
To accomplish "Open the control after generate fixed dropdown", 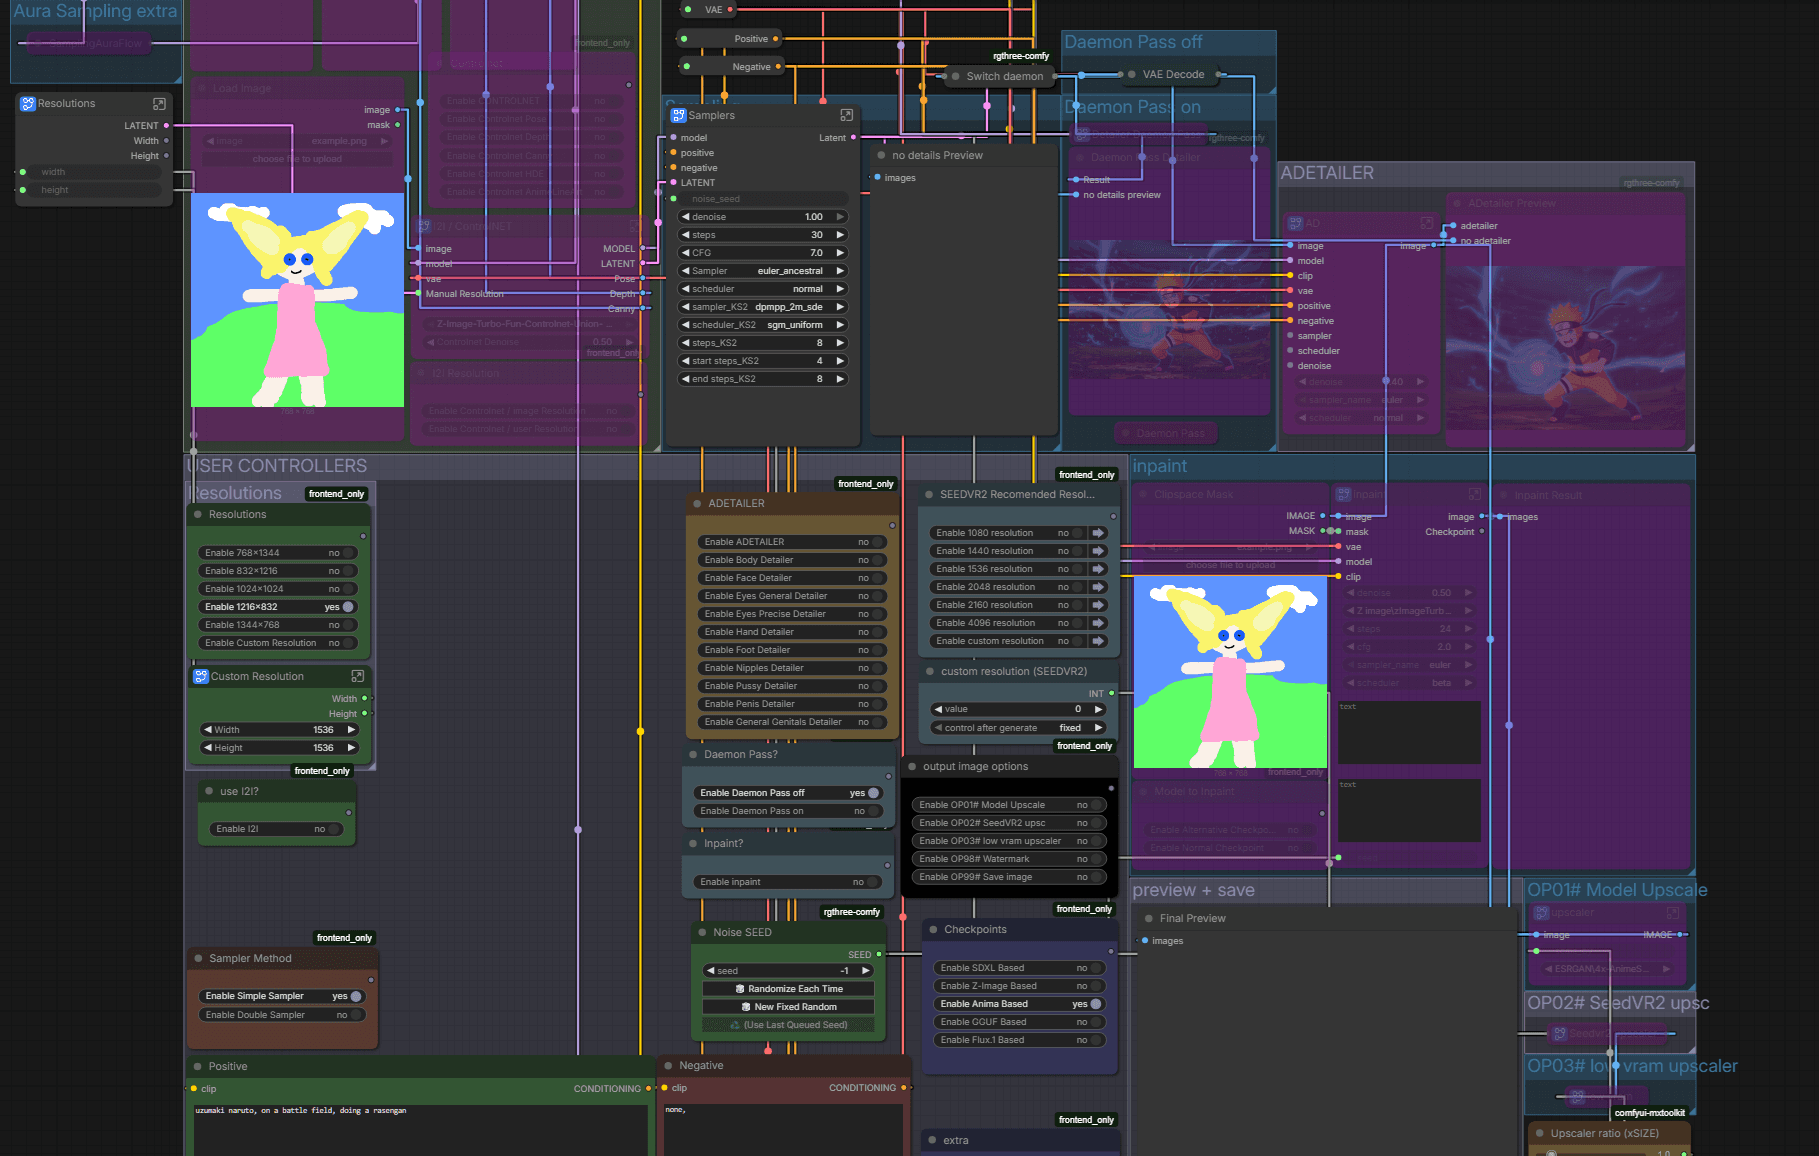I will click(1018, 728).
